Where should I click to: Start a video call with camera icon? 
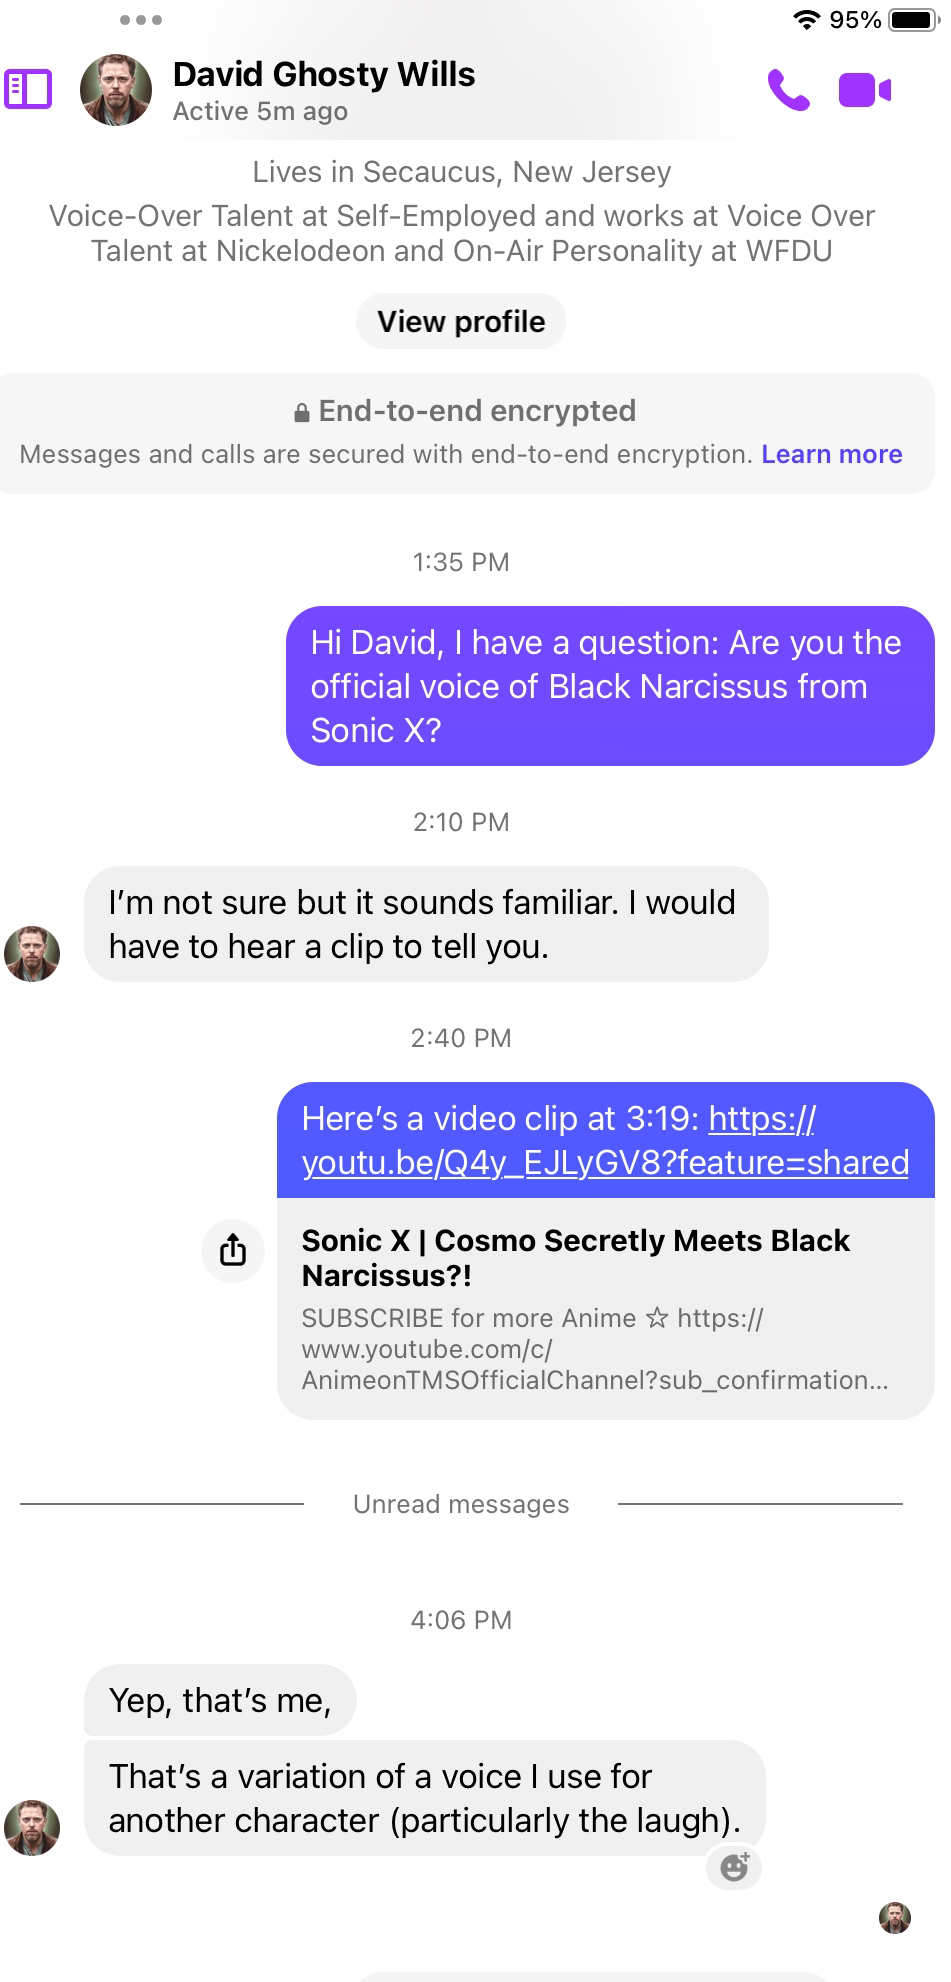(864, 90)
